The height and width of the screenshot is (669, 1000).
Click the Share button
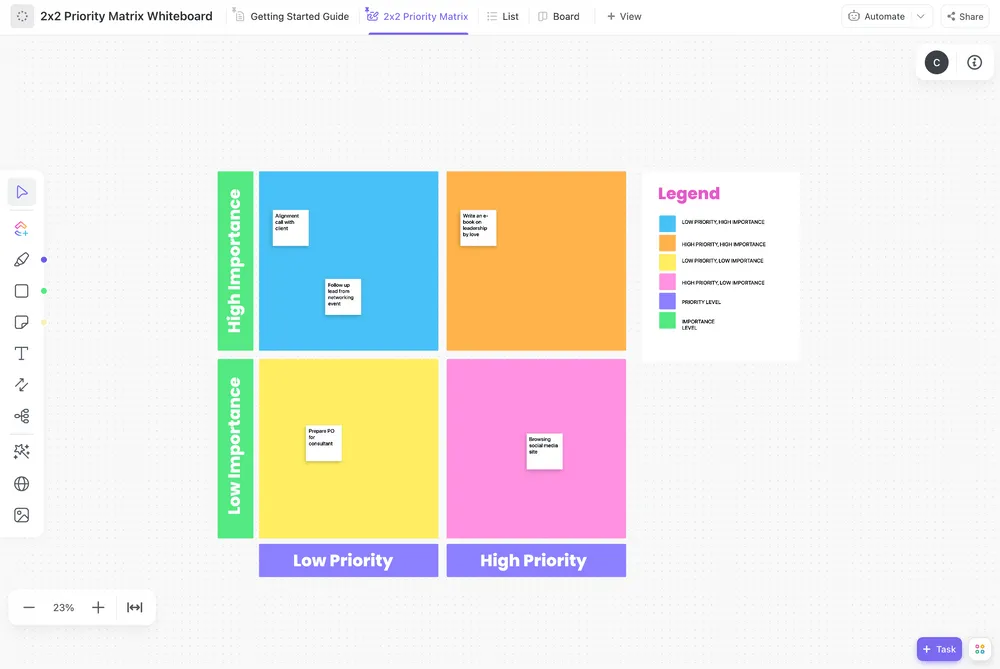965,17
